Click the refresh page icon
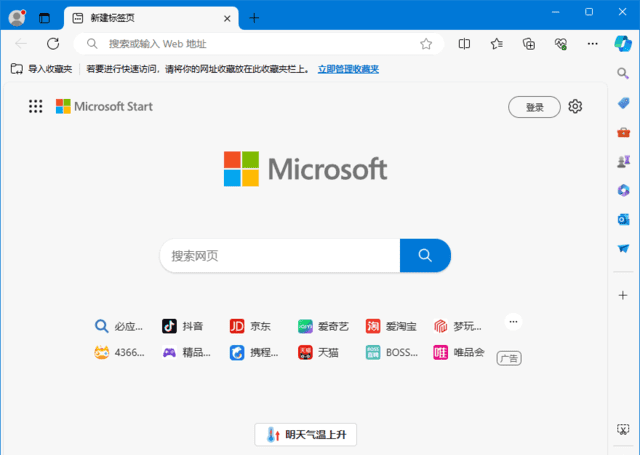640x455 pixels. tap(53, 44)
